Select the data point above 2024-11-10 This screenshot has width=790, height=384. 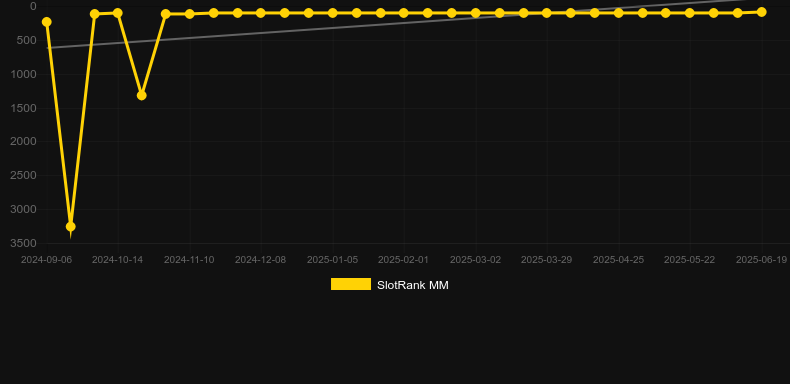point(189,14)
